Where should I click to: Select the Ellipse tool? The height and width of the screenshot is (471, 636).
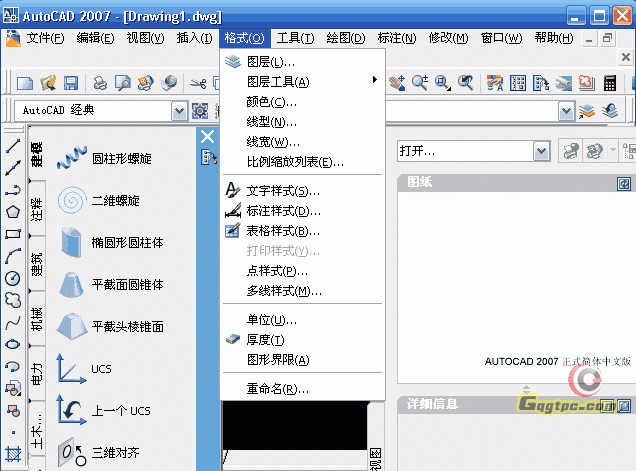tap(13, 344)
